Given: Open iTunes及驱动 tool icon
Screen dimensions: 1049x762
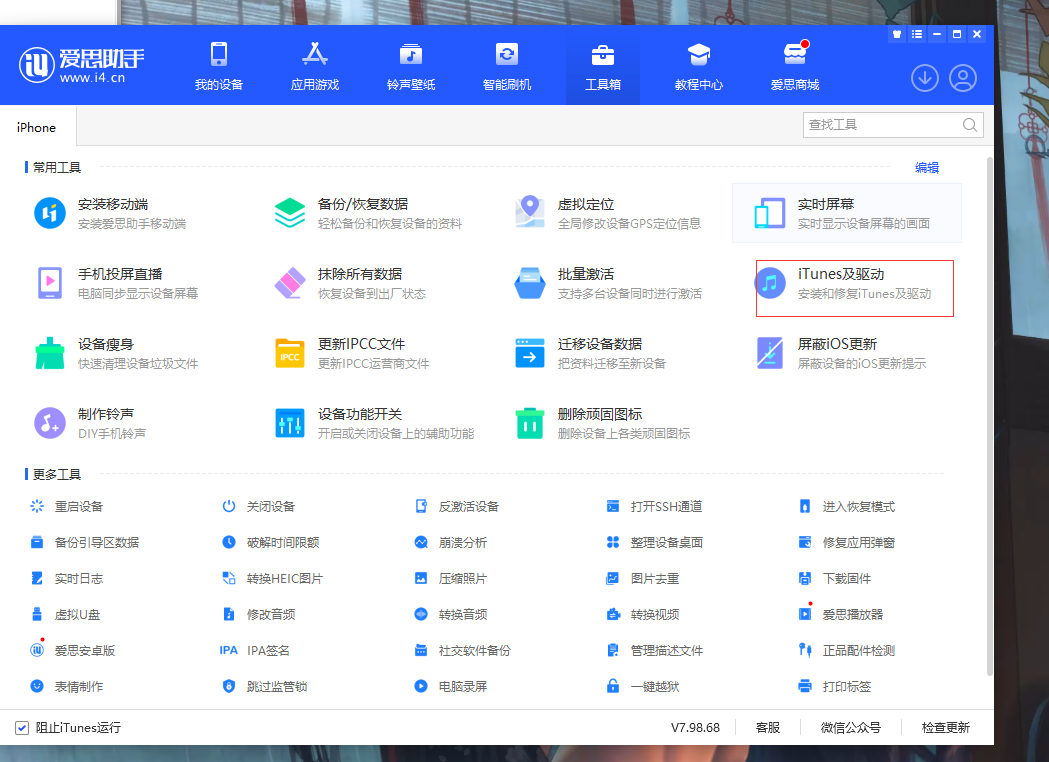Looking at the screenshot, I should [x=769, y=283].
